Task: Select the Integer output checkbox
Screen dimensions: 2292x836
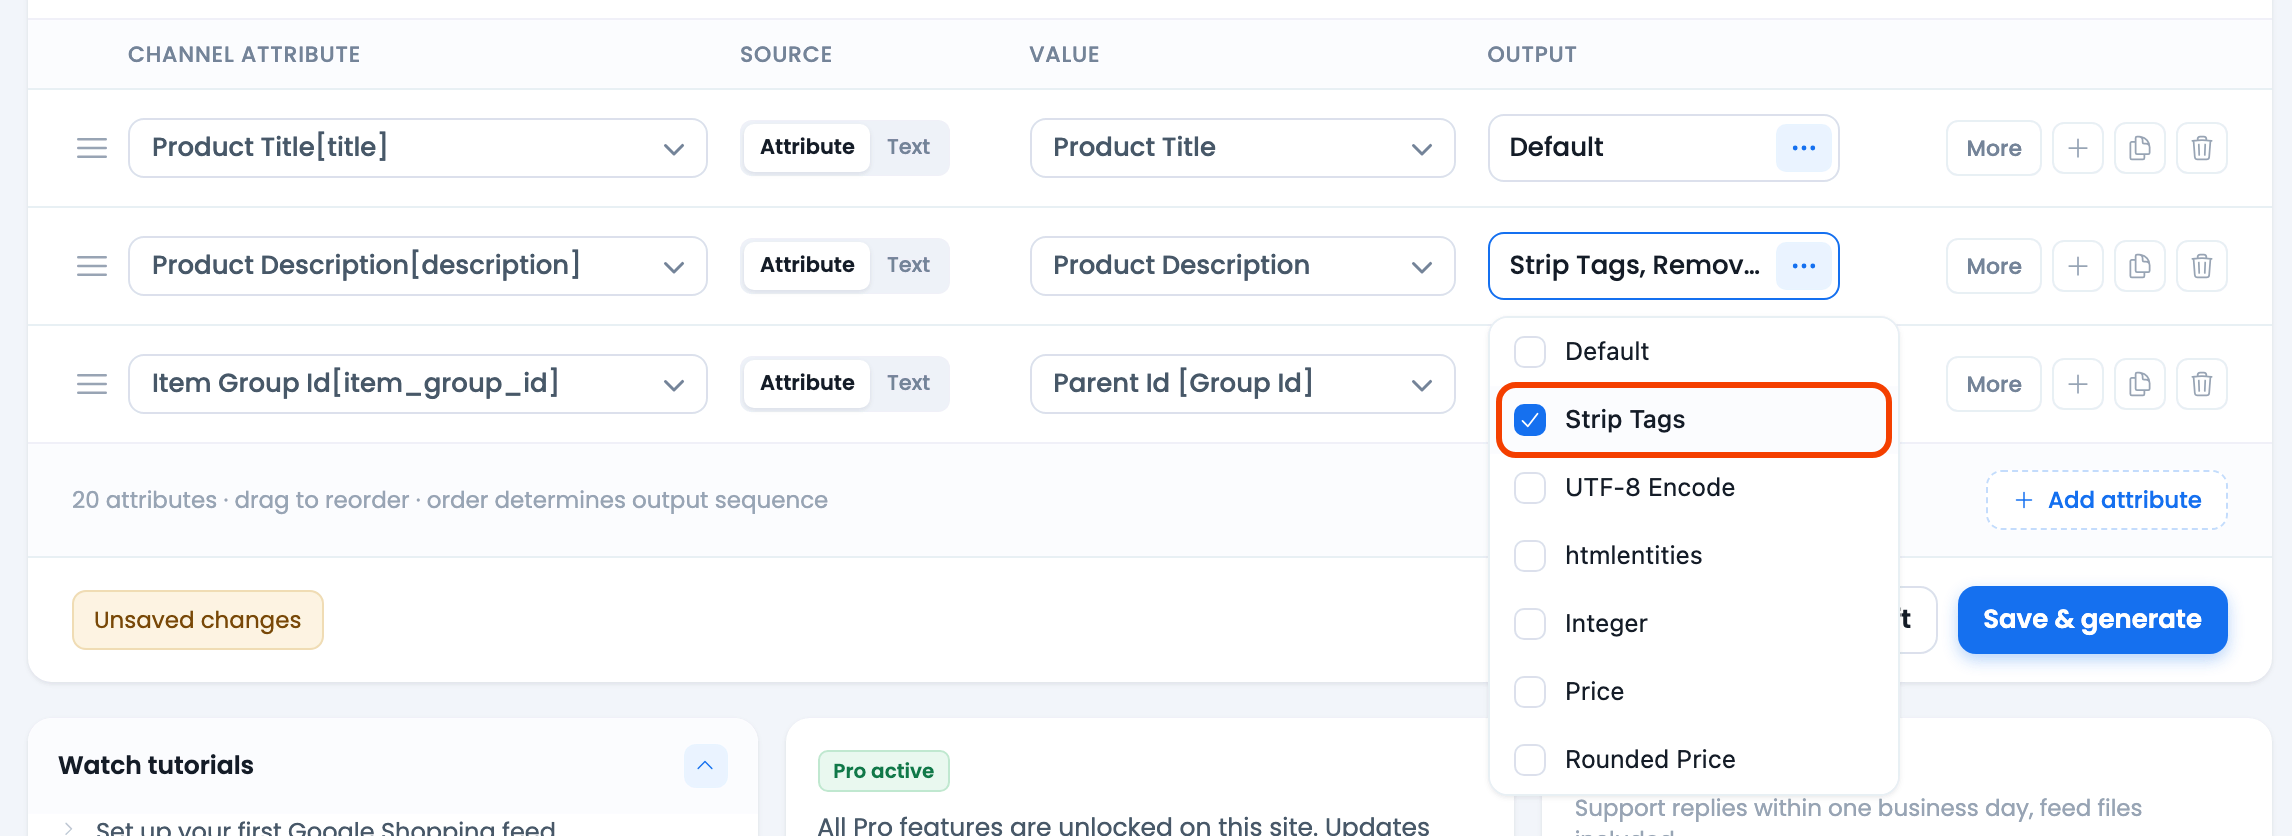Action: click(x=1530, y=624)
